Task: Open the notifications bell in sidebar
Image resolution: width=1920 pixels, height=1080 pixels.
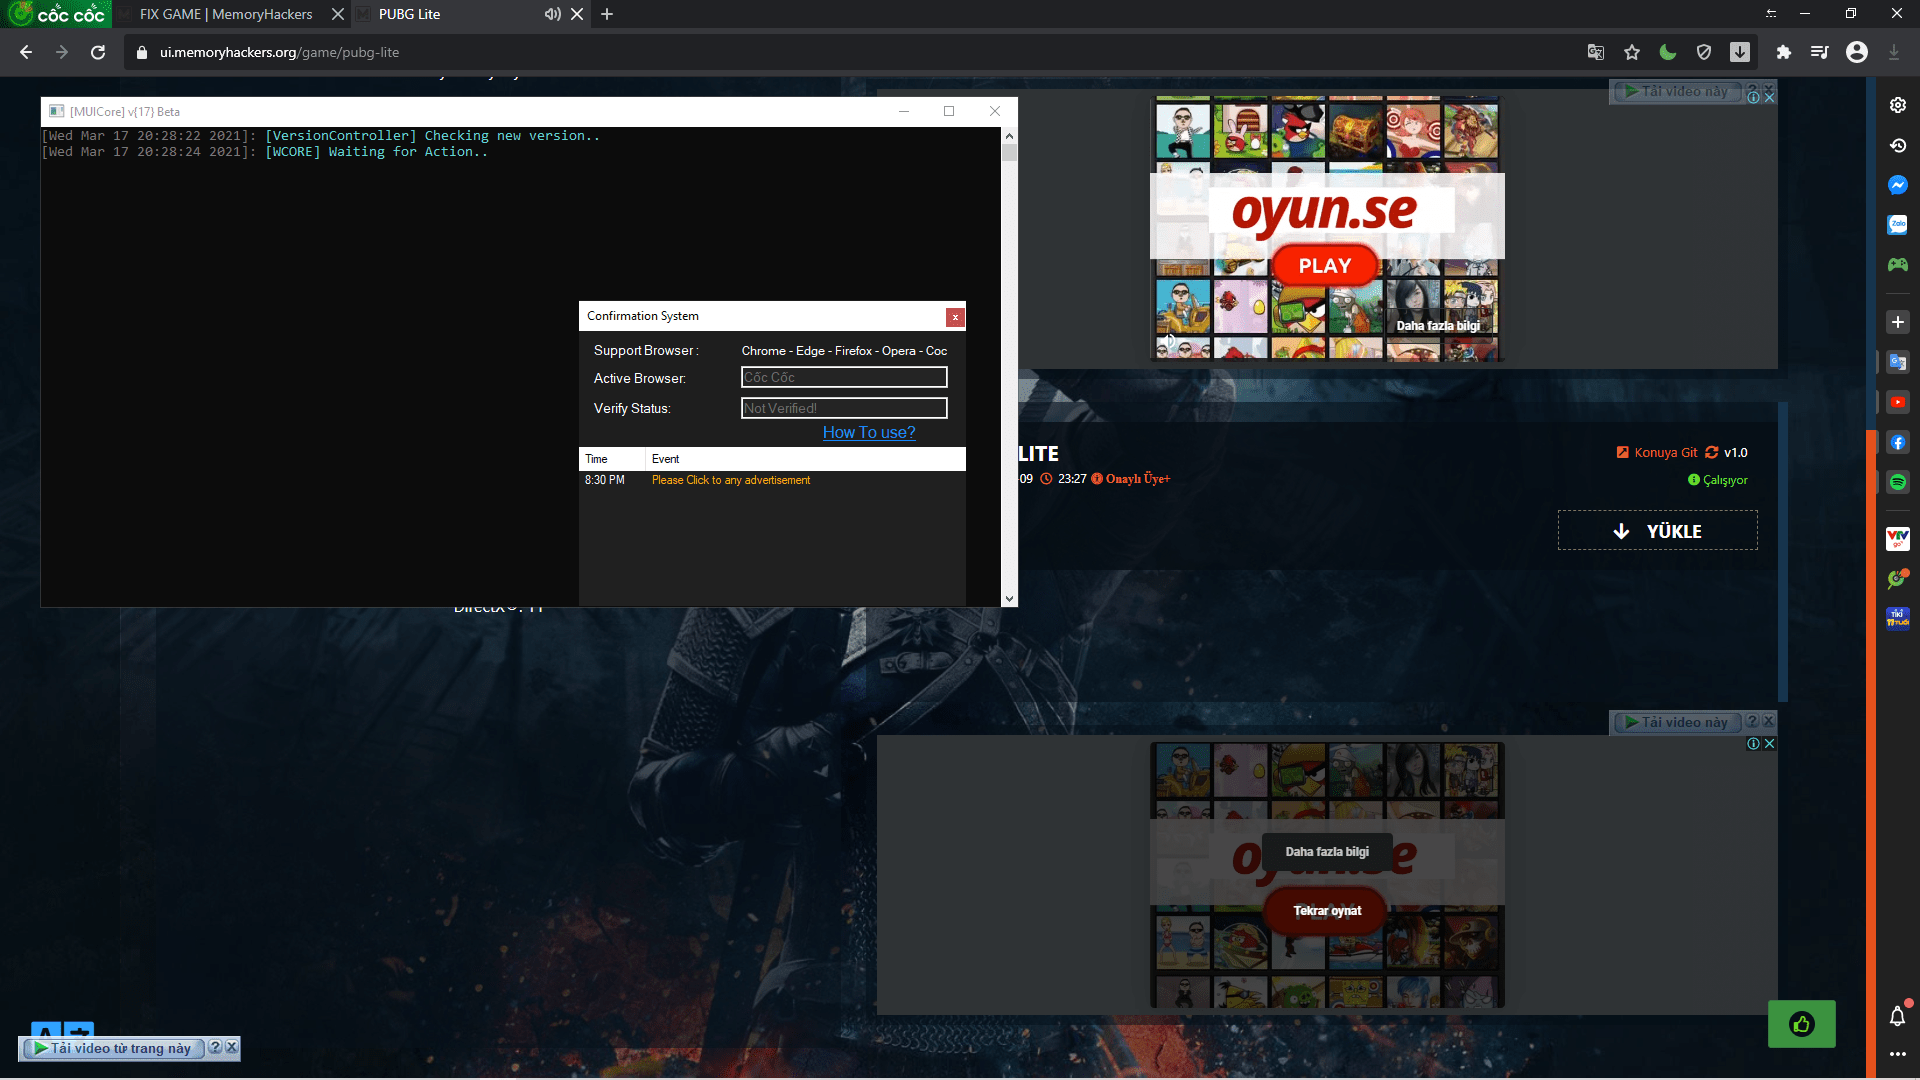Action: [x=1898, y=1016]
